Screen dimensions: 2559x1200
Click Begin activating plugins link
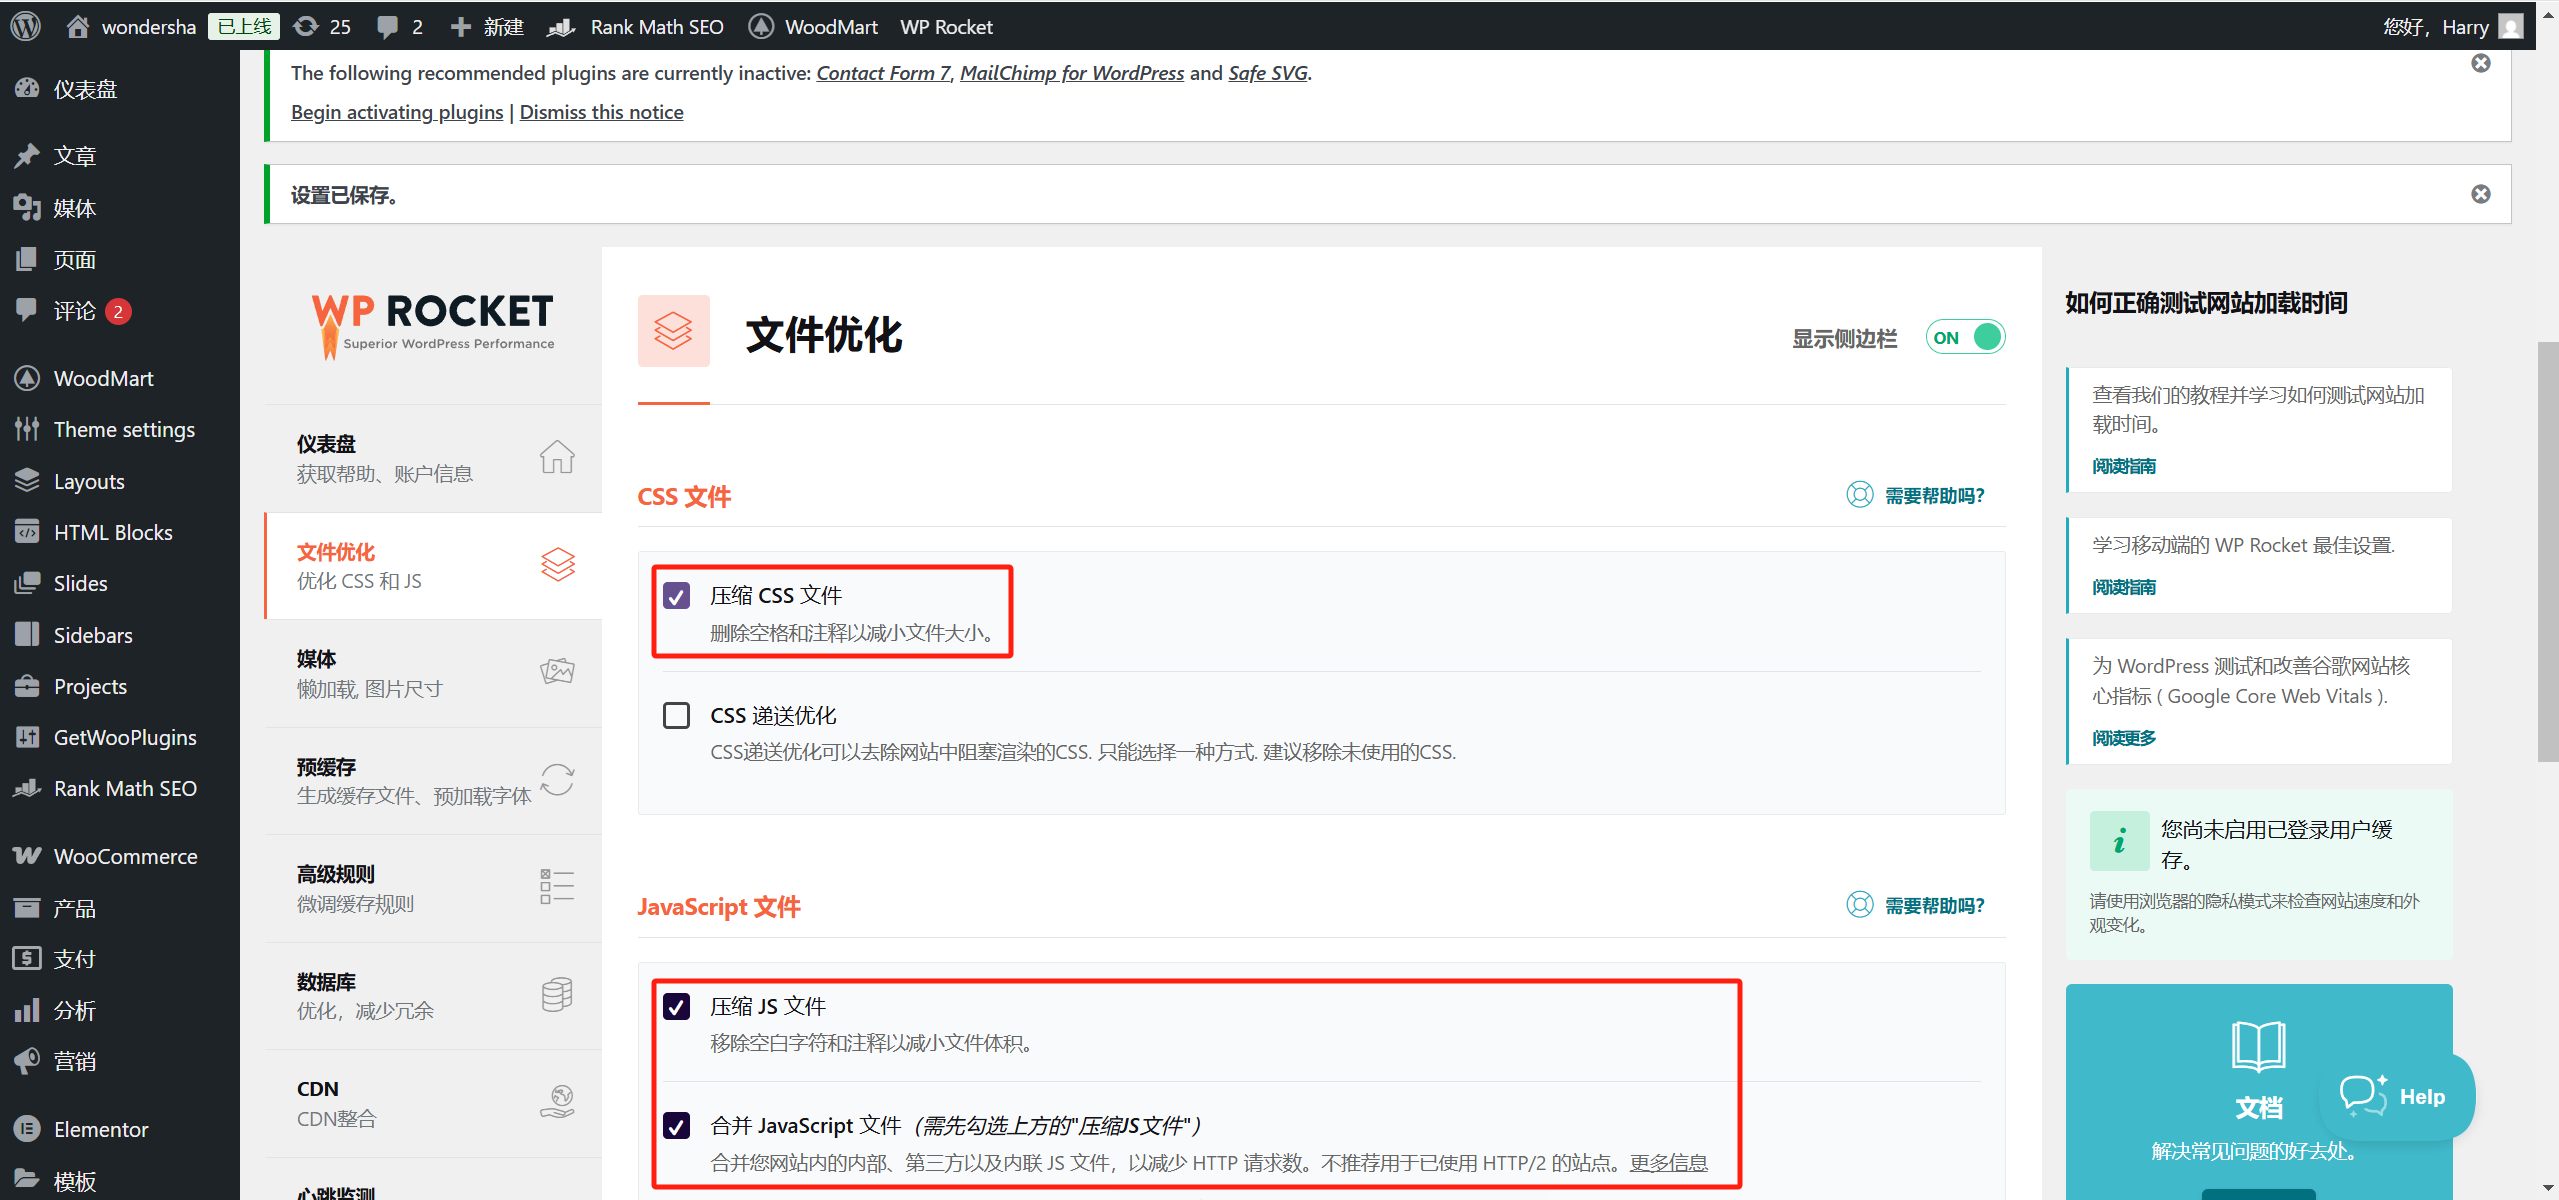point(396,112)
